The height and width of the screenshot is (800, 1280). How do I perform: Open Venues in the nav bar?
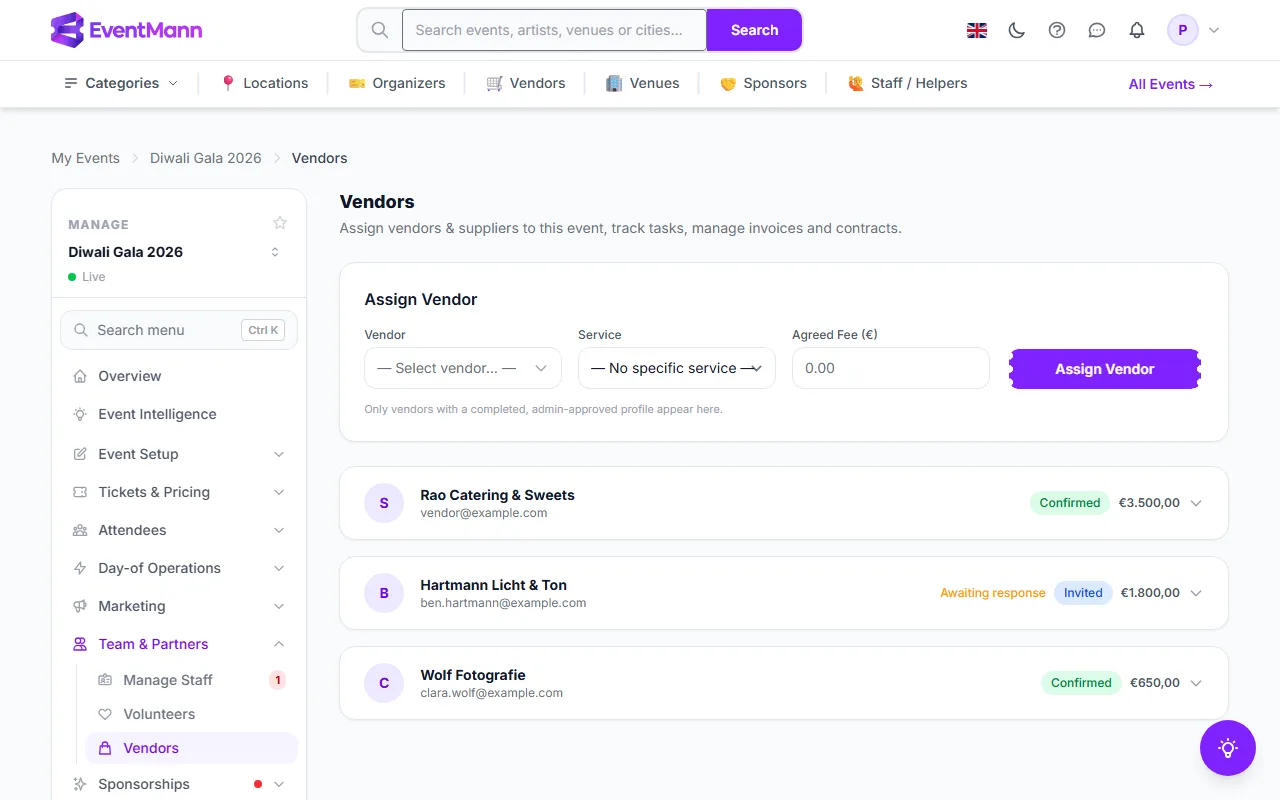[x=643, y=83]
